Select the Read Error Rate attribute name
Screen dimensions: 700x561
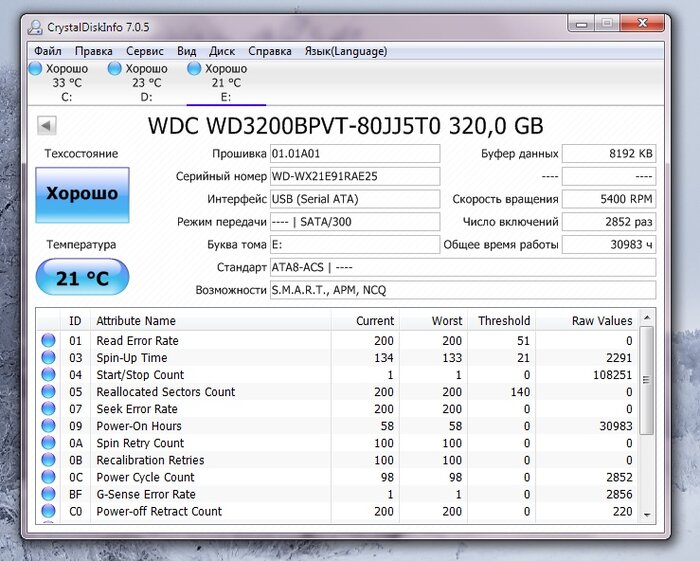pos(138,341)
